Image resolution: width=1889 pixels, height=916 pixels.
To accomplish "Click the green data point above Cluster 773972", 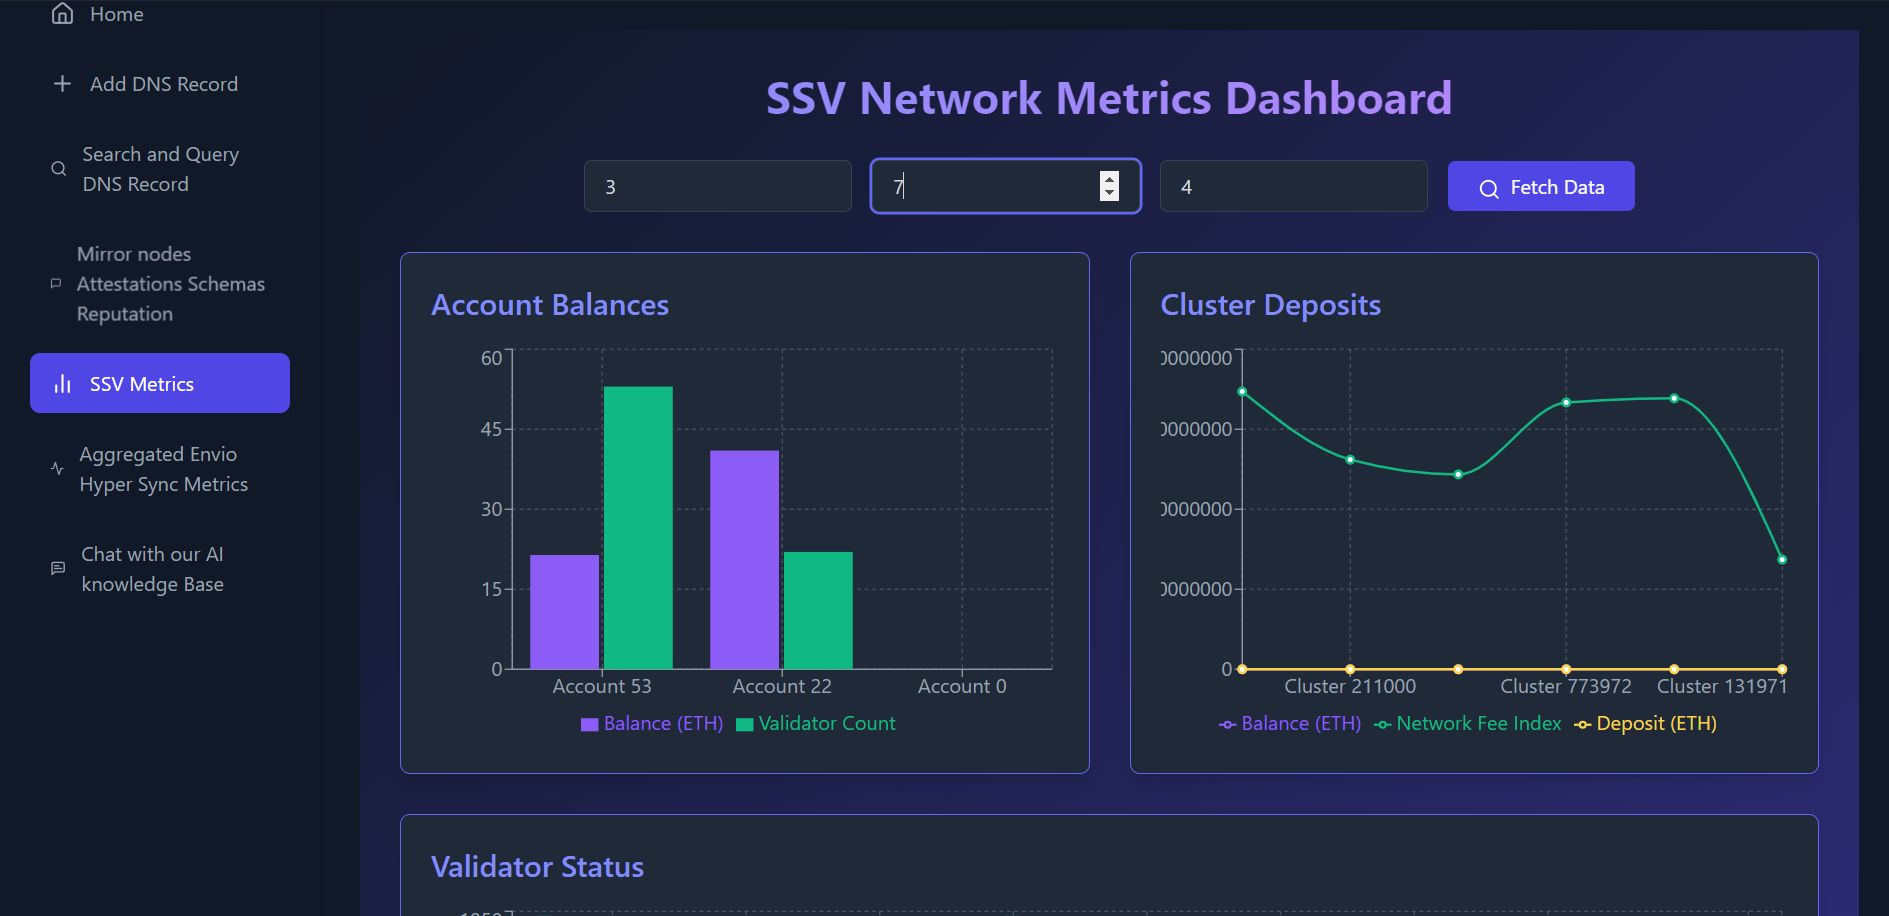I will point(1566,402).
